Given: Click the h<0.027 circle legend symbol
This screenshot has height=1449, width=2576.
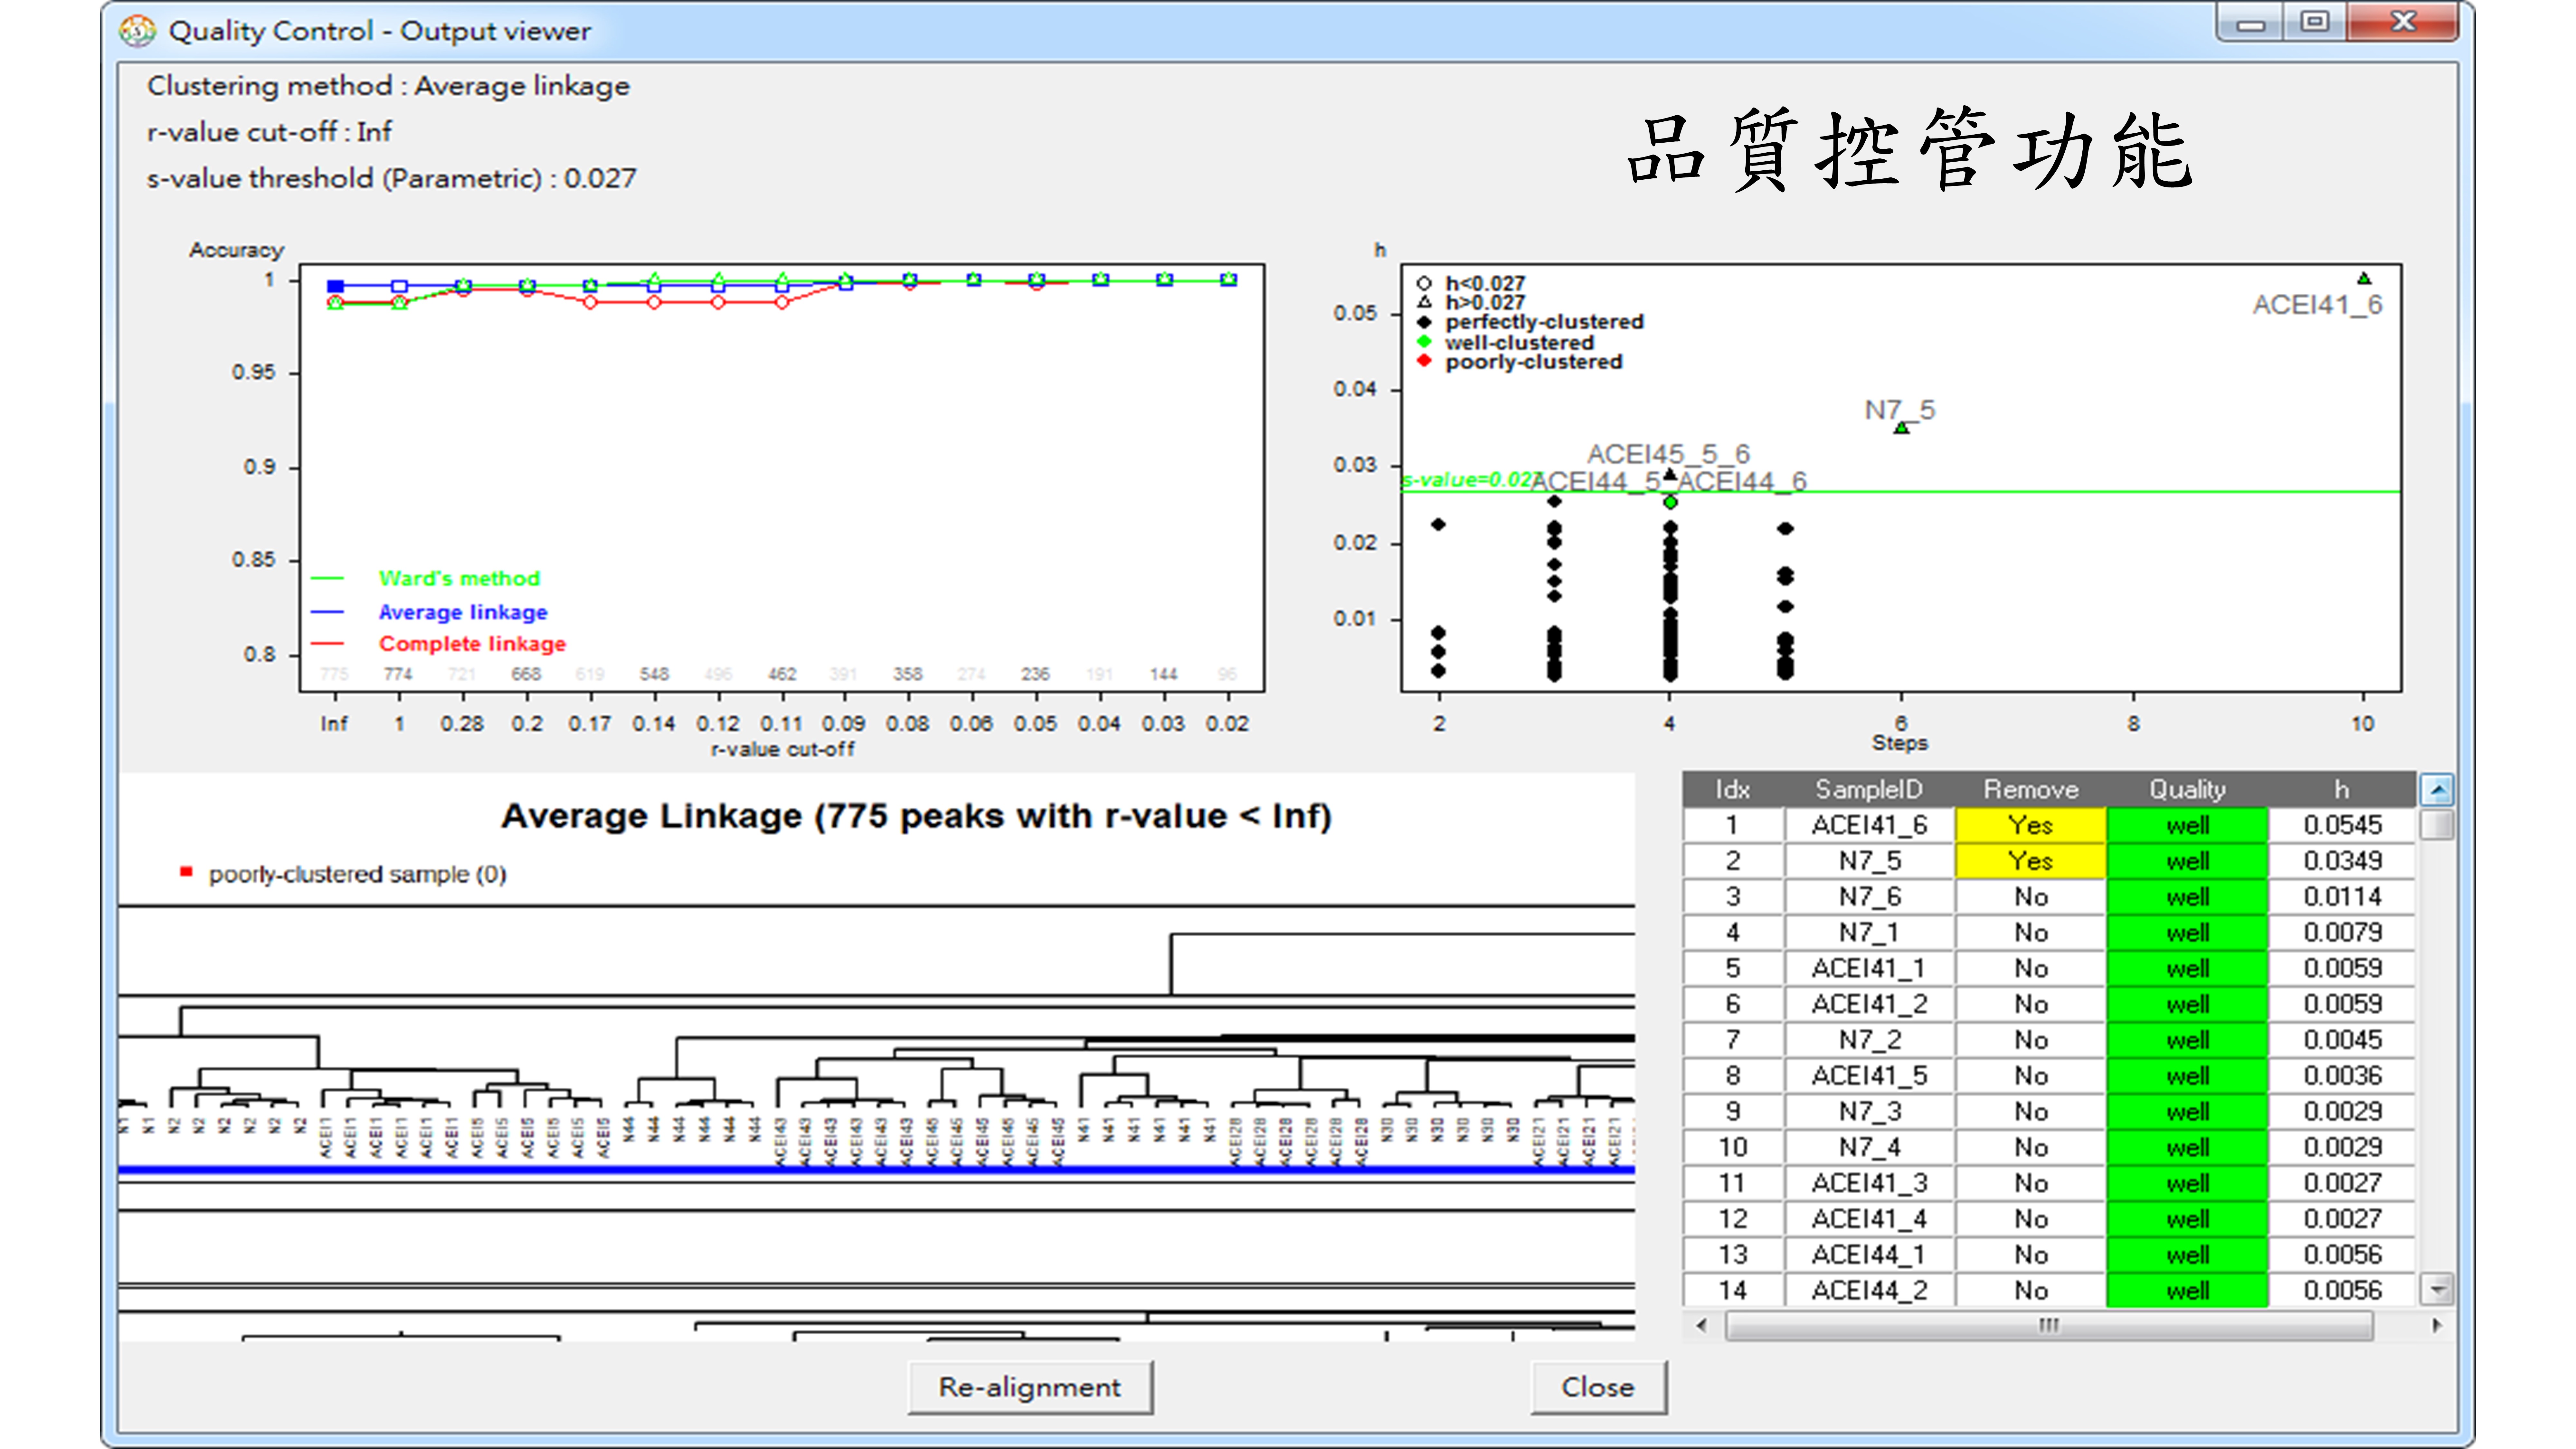Looking at the screenshot, I should pyautogui.click(x=1424, y=283).
